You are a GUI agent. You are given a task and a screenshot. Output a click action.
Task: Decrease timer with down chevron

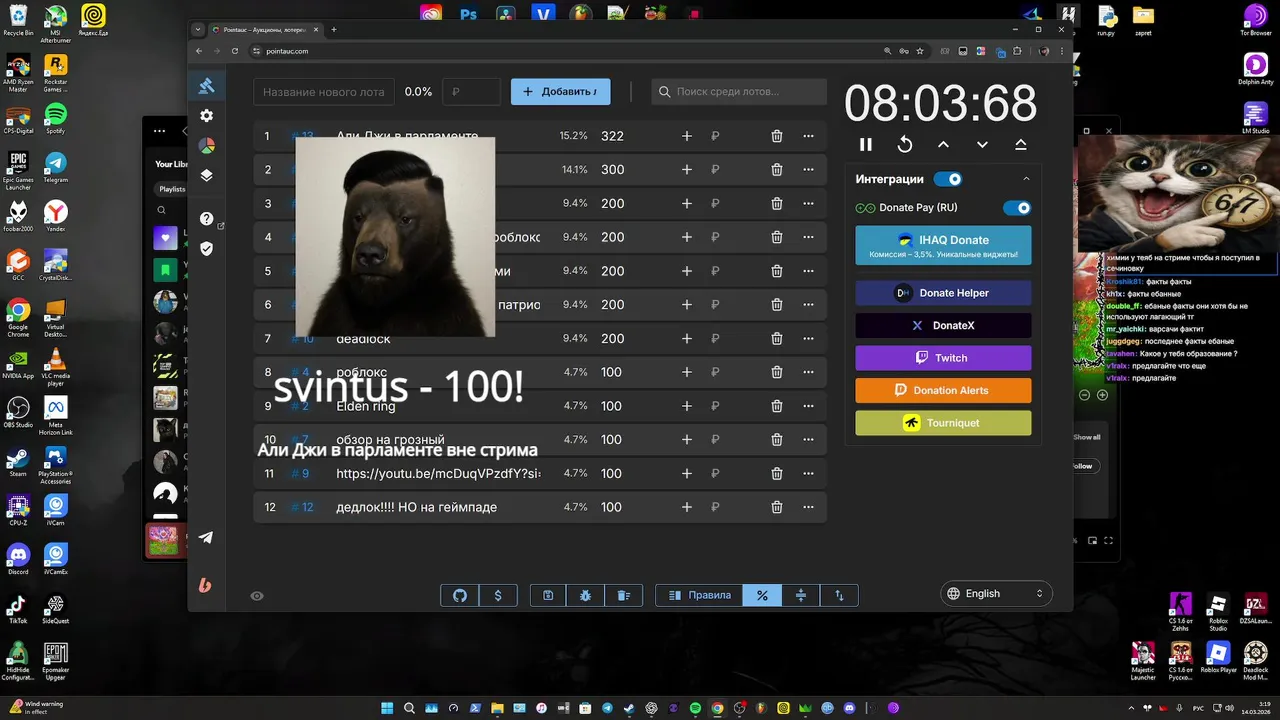(982, 144)
